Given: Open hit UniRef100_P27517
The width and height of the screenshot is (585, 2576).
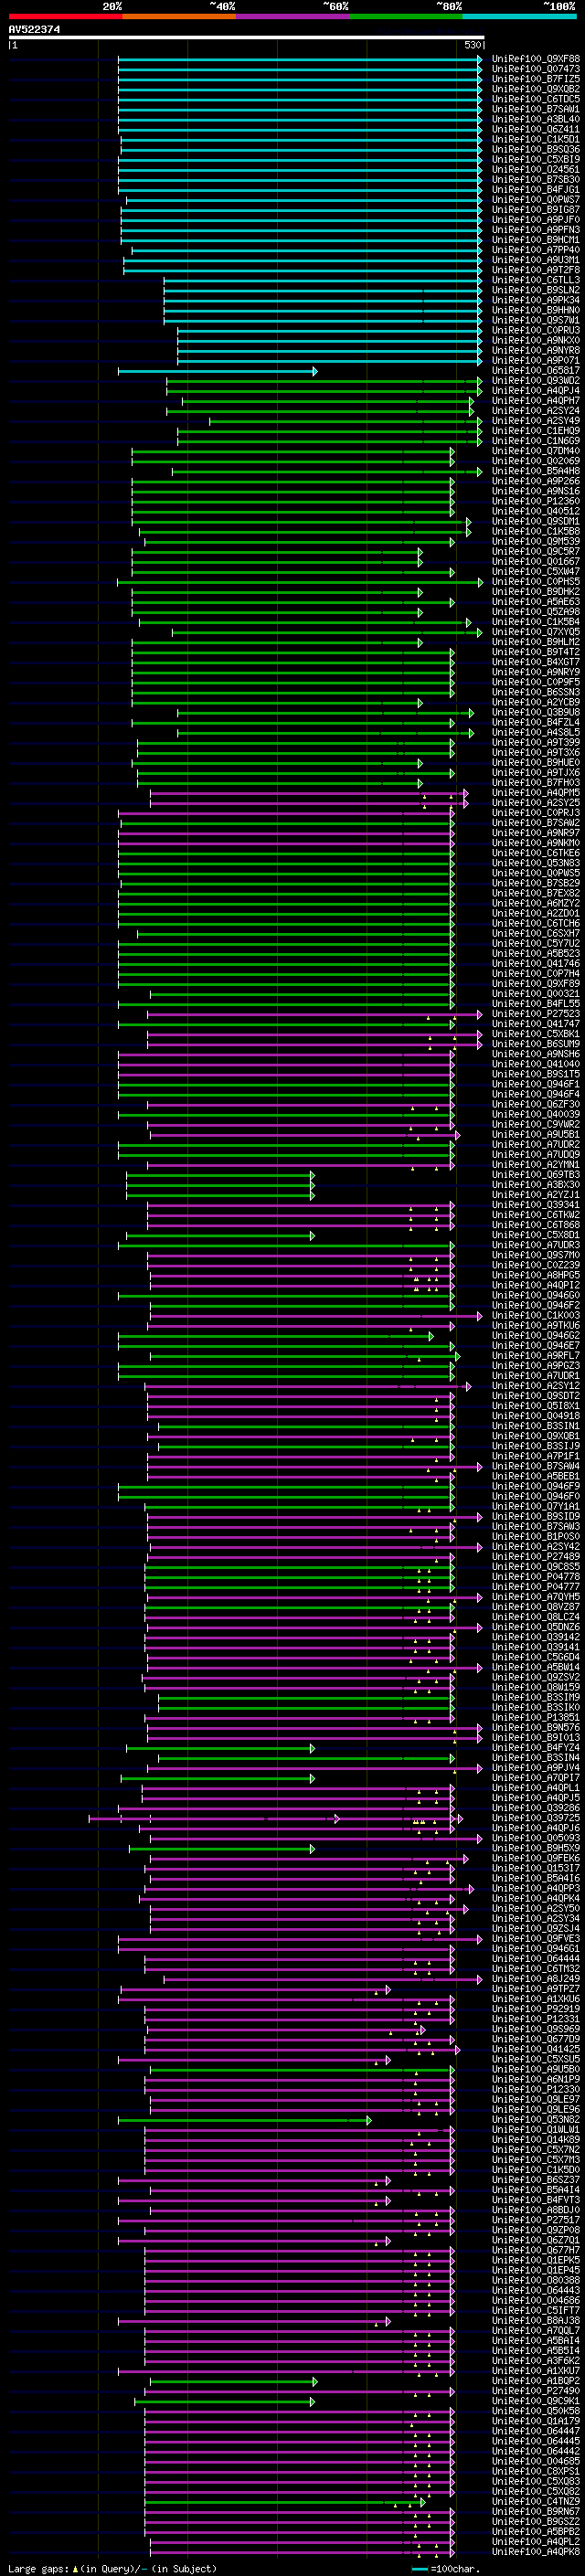Looking at the screenshot, I should click(x=536, y=2220).
